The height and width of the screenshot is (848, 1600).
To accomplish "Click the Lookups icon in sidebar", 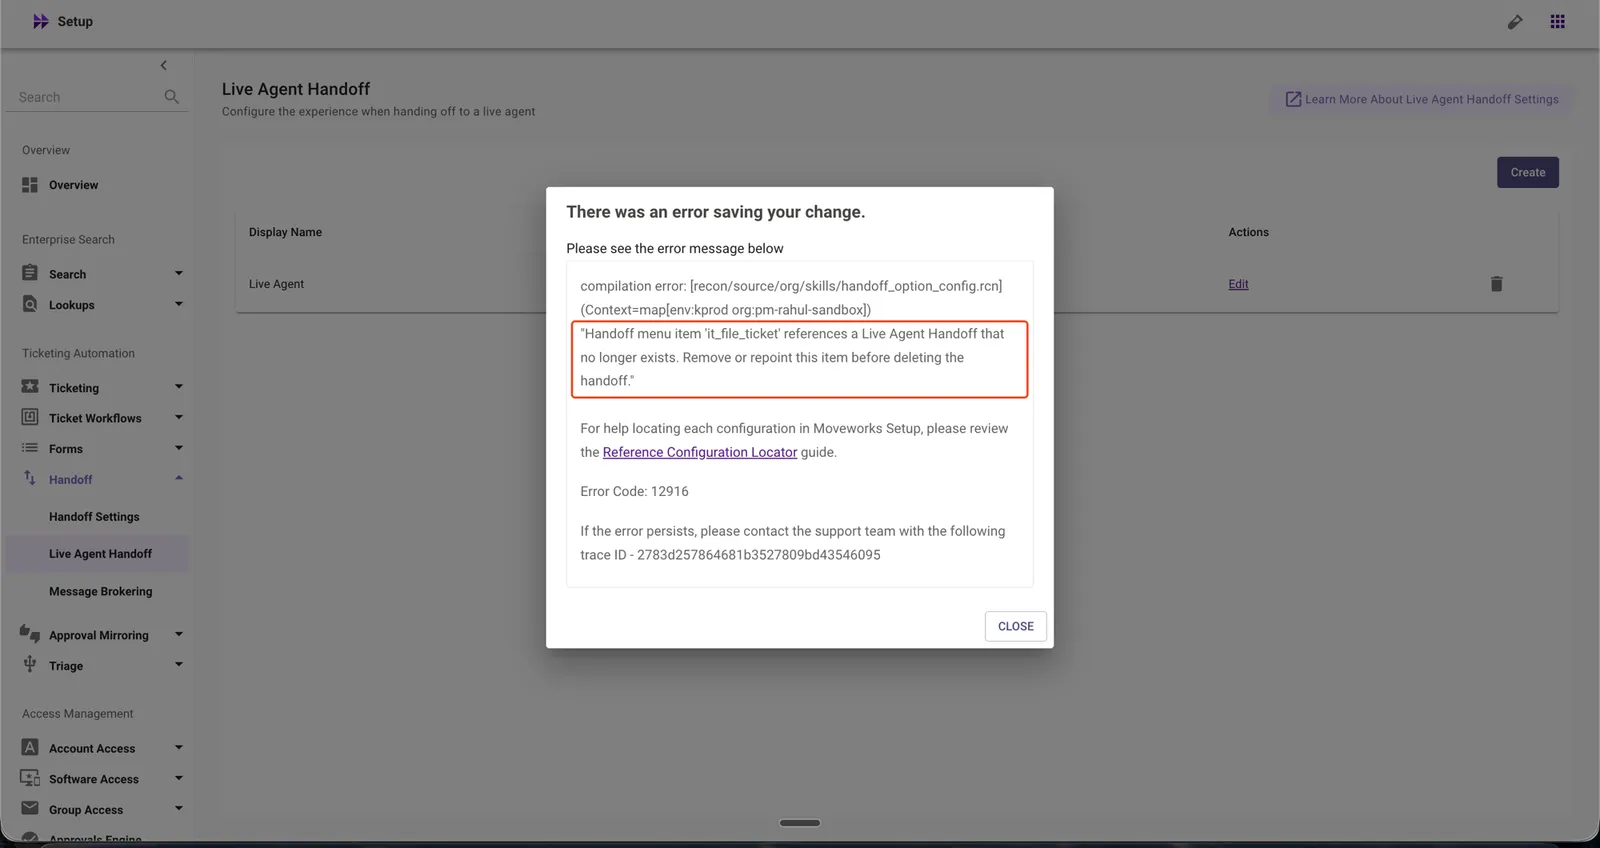I will [30, 304].
